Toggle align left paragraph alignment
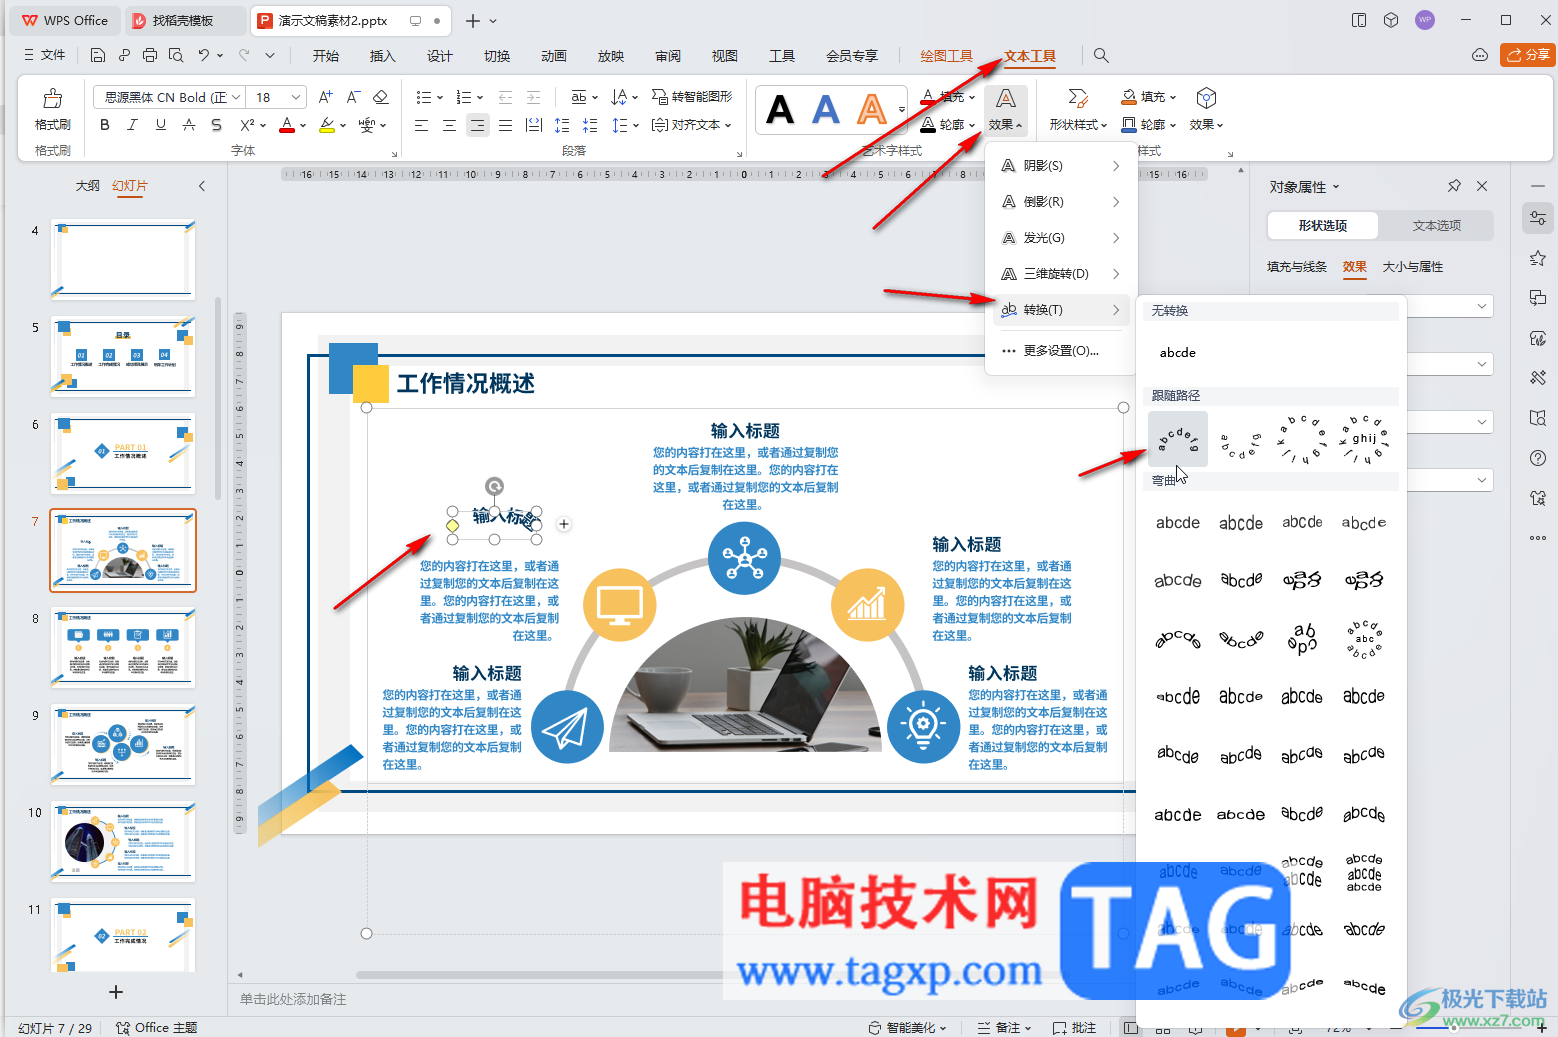Image resolution: width=1558 pixels, height=1037 pixels. point(422,125)
